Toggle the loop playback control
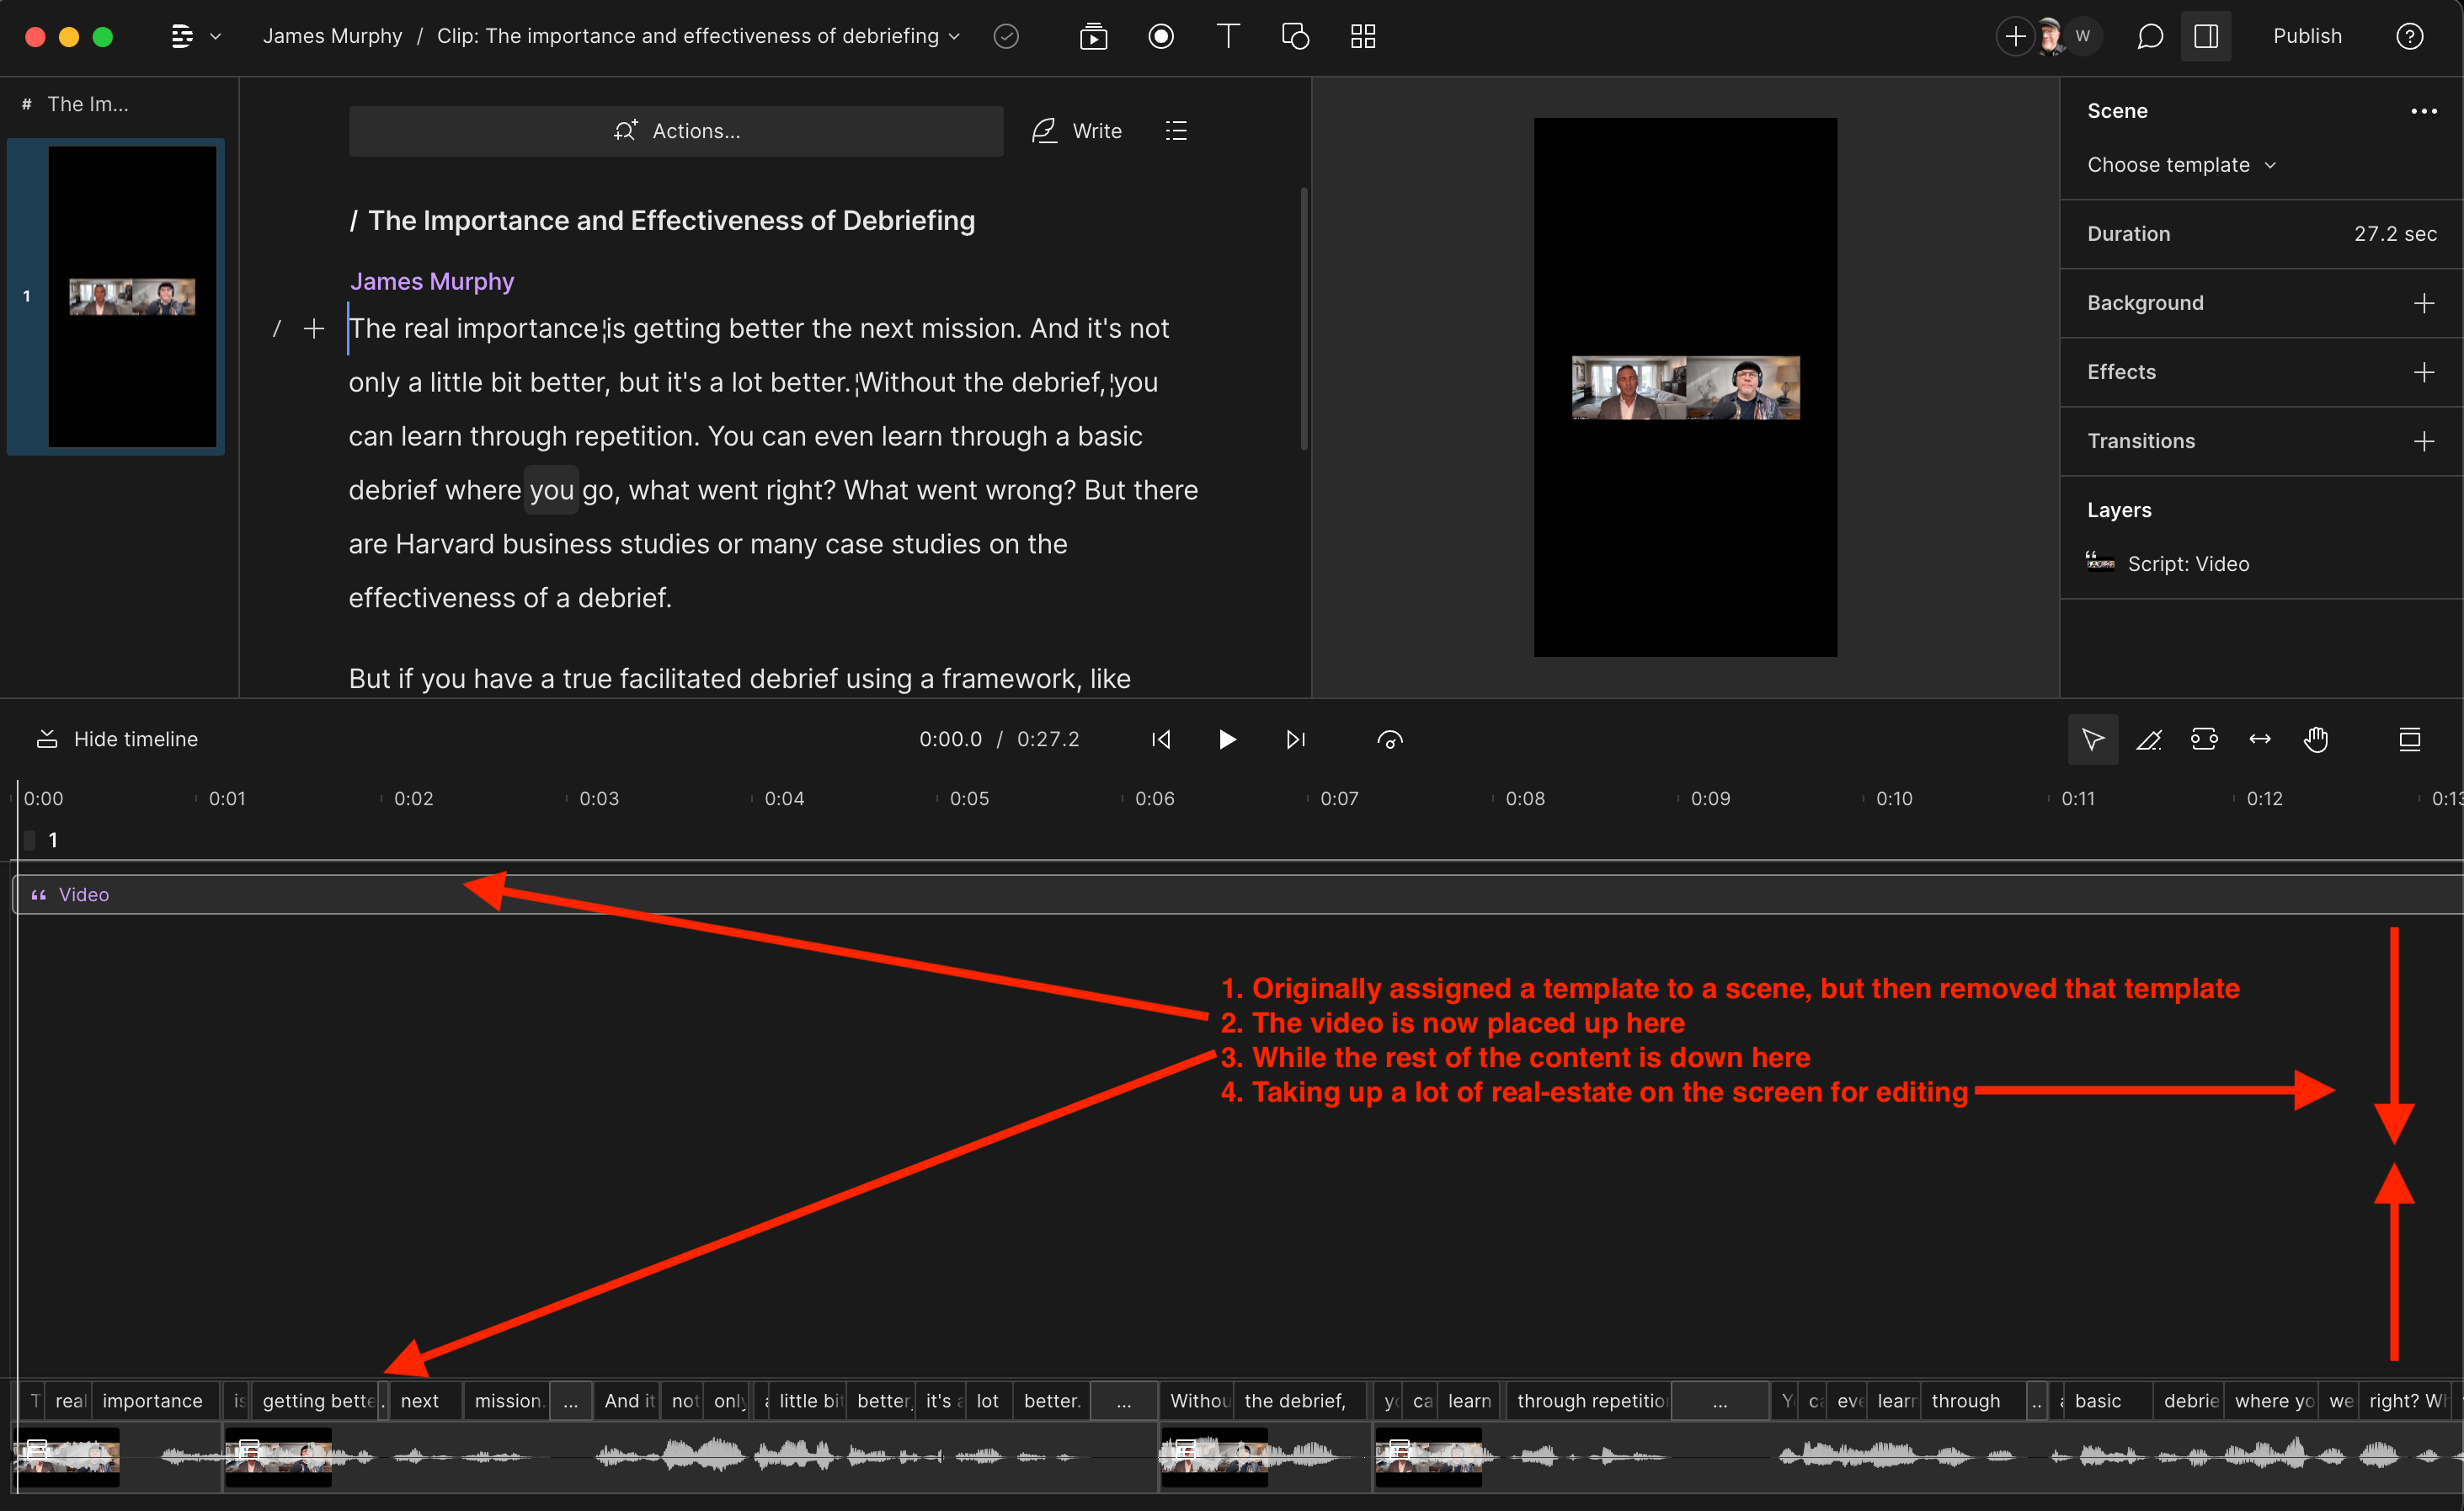This screenshot has height=1511, width=2464. (1389, 740)
